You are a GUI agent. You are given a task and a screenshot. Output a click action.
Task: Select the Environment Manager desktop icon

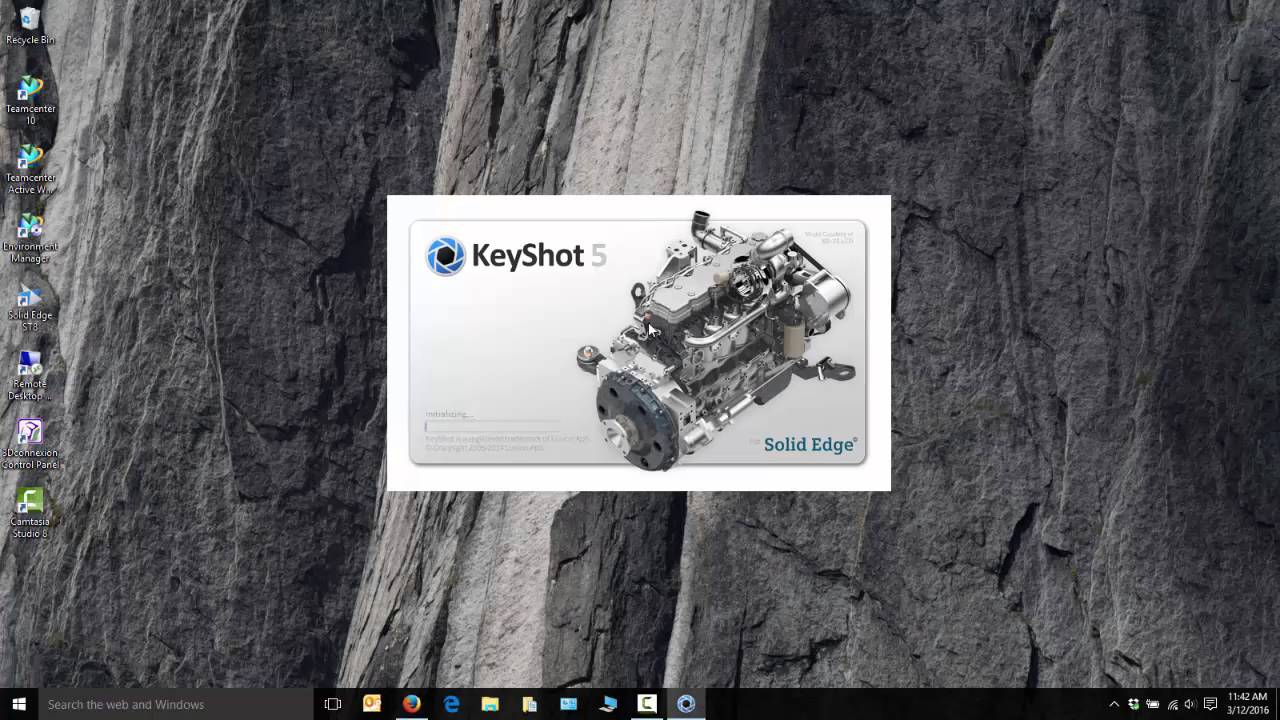click(x=30, y=238)
